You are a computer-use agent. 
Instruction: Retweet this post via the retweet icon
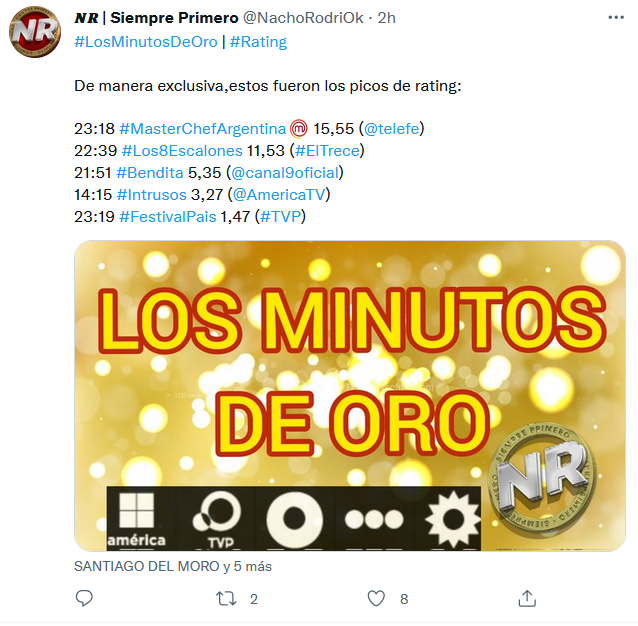[x=226, y=599]
